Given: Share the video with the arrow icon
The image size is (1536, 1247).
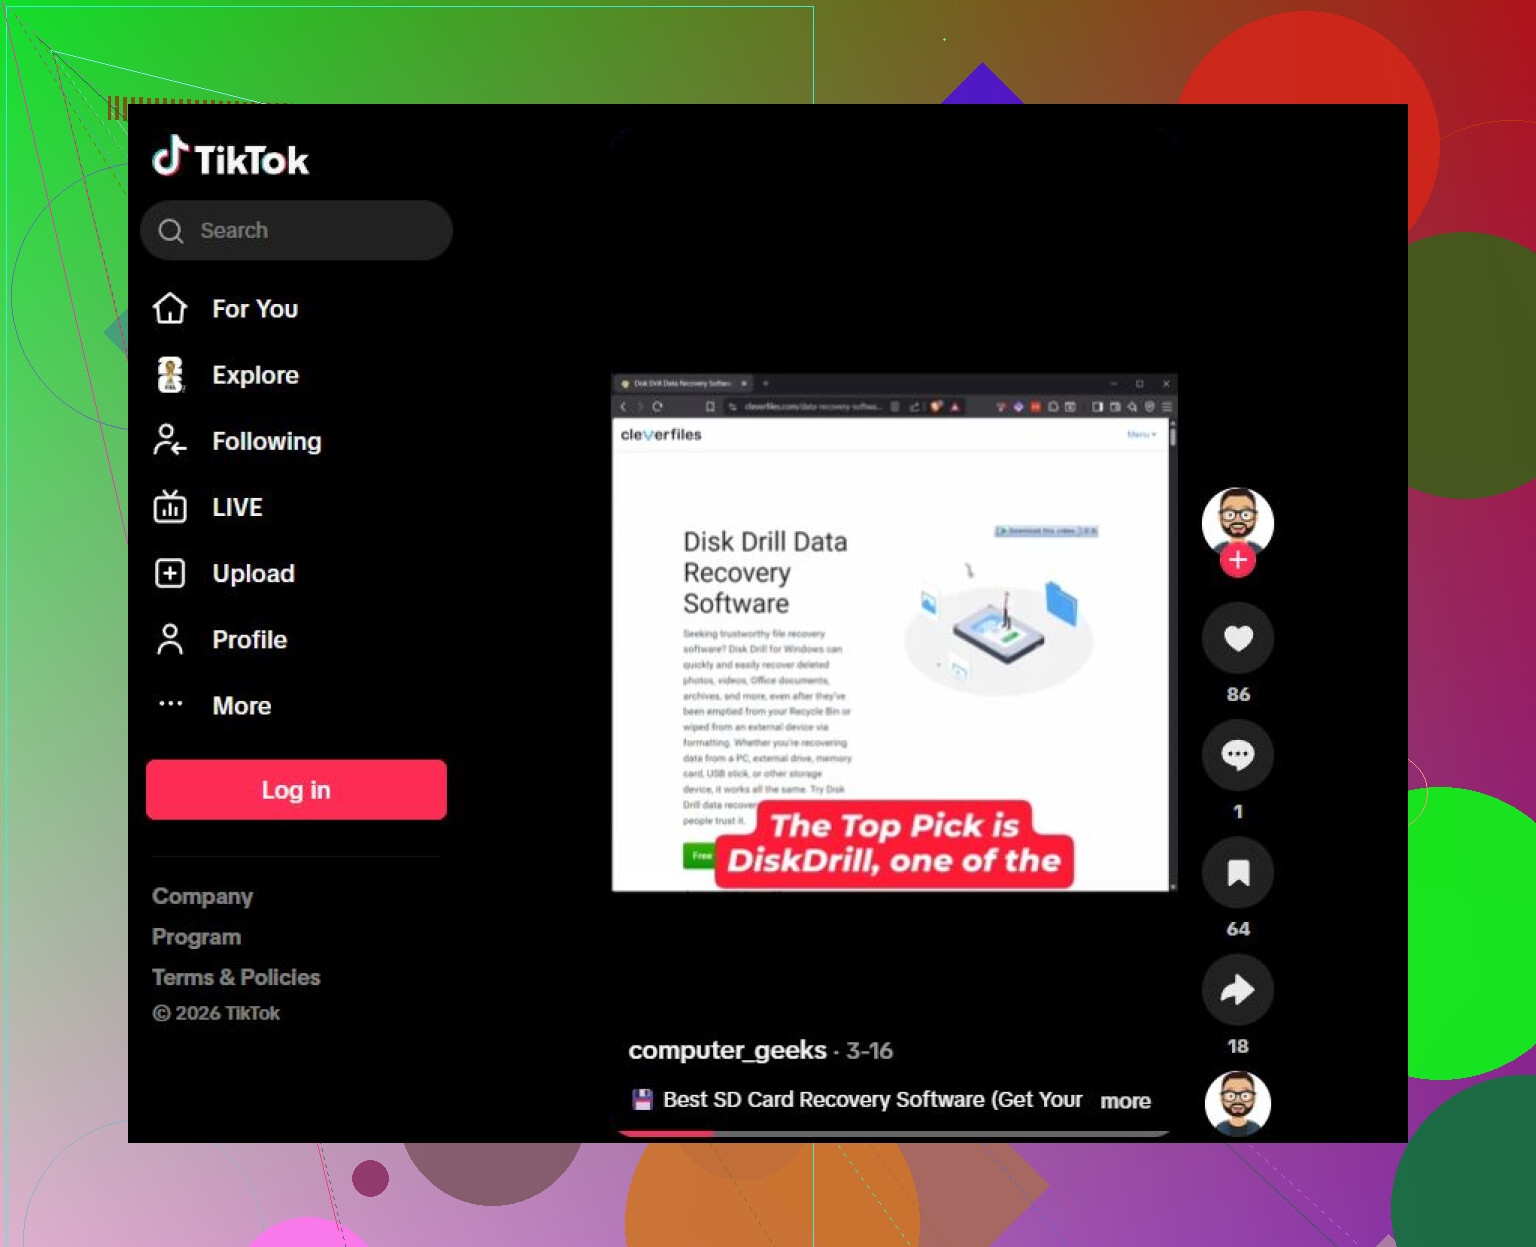Looking at the screenshot, I should (1238, 990).
